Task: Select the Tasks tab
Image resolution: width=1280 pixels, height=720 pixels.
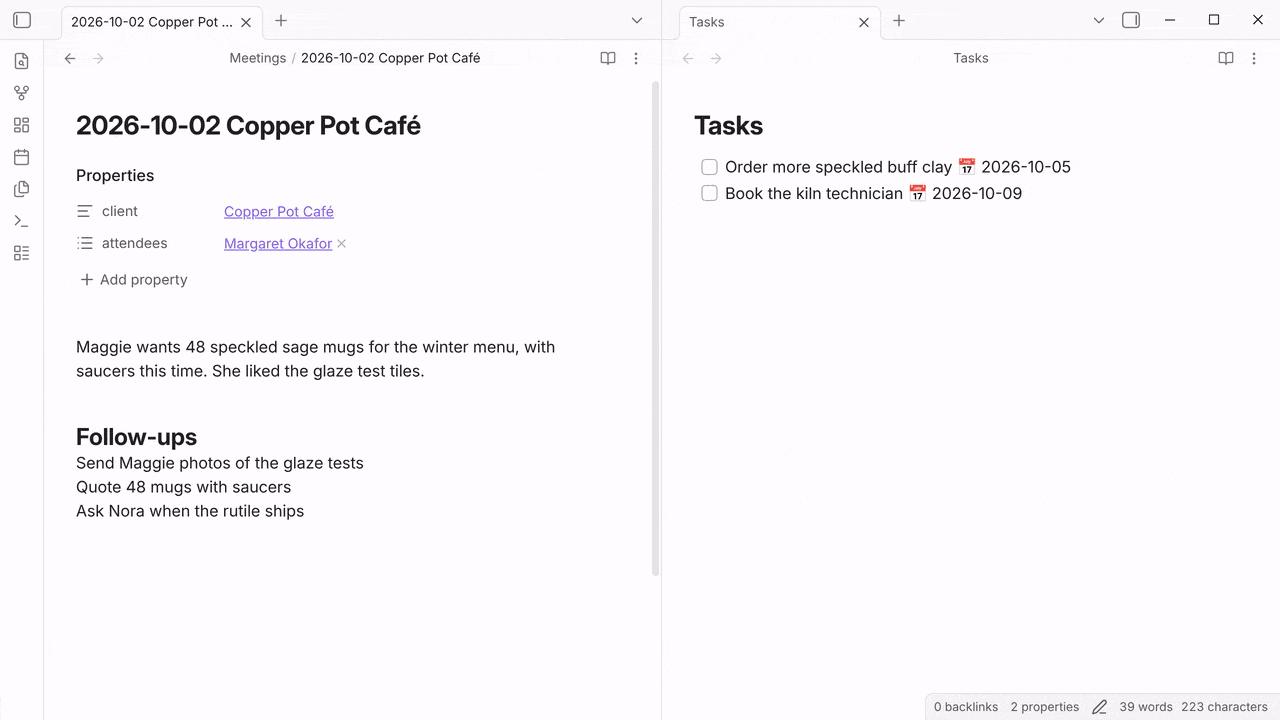Action: (x=780, y=22)
